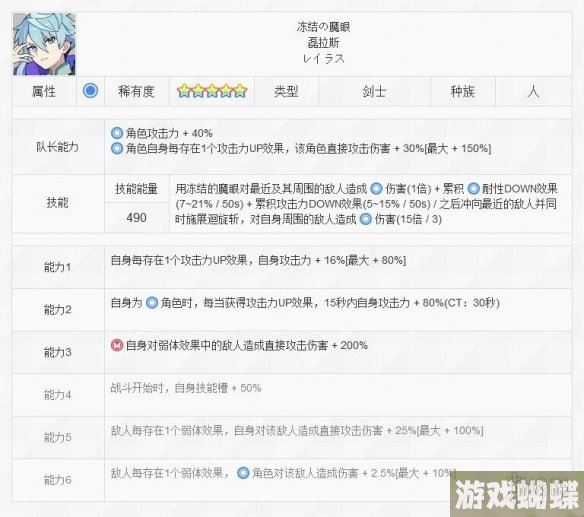Viewport: 584px width, 517px height.
Task: Click the character portrait thumbnail
Action: 44,44
